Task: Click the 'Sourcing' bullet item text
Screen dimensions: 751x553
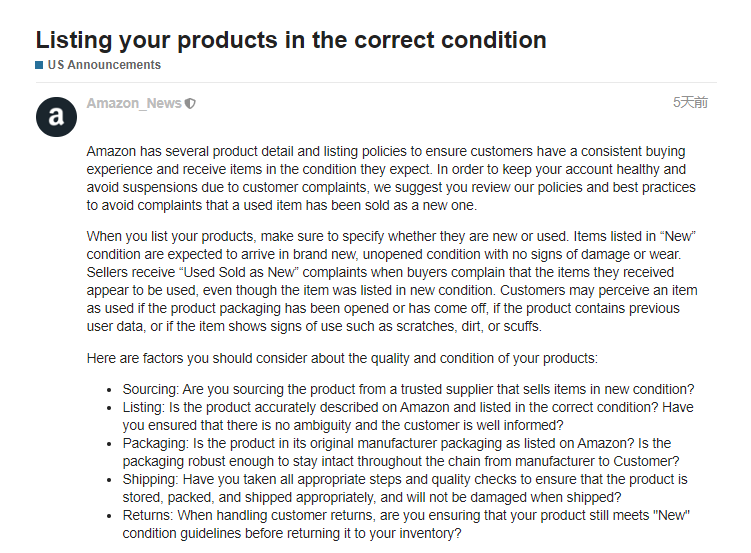Action: coord(408,389)
